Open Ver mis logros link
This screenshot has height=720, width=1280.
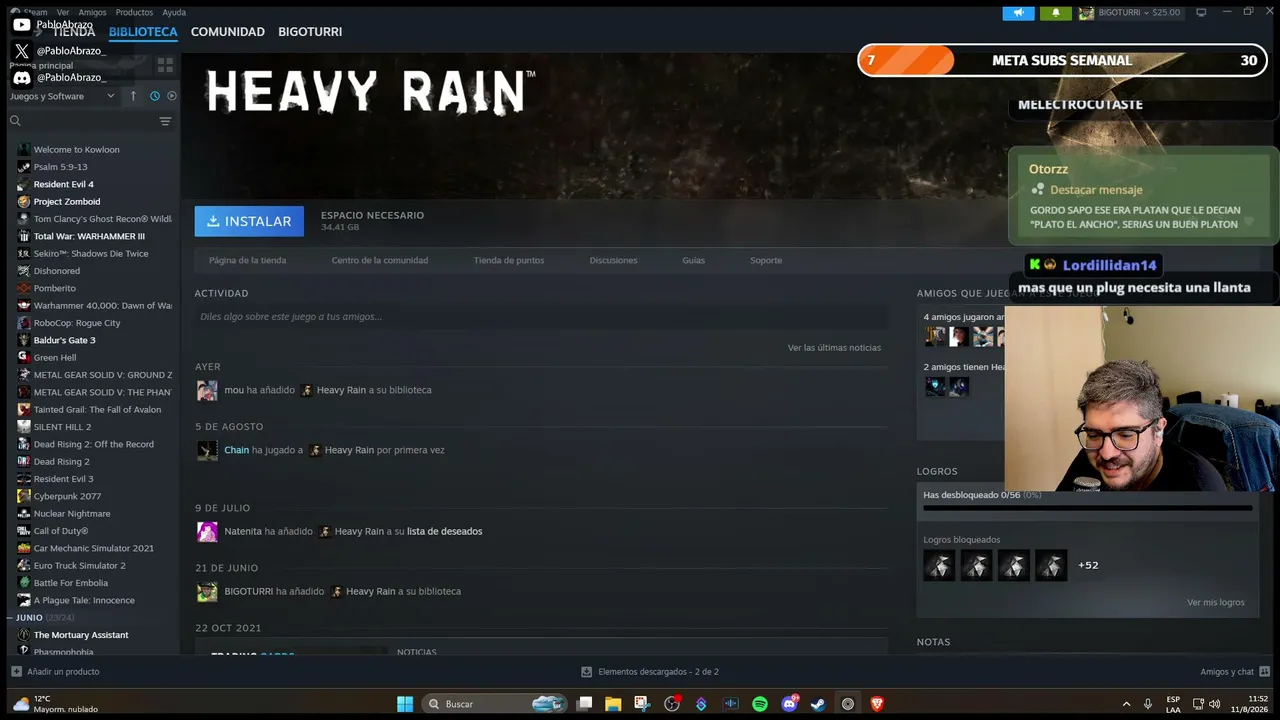click(1216, 603)
